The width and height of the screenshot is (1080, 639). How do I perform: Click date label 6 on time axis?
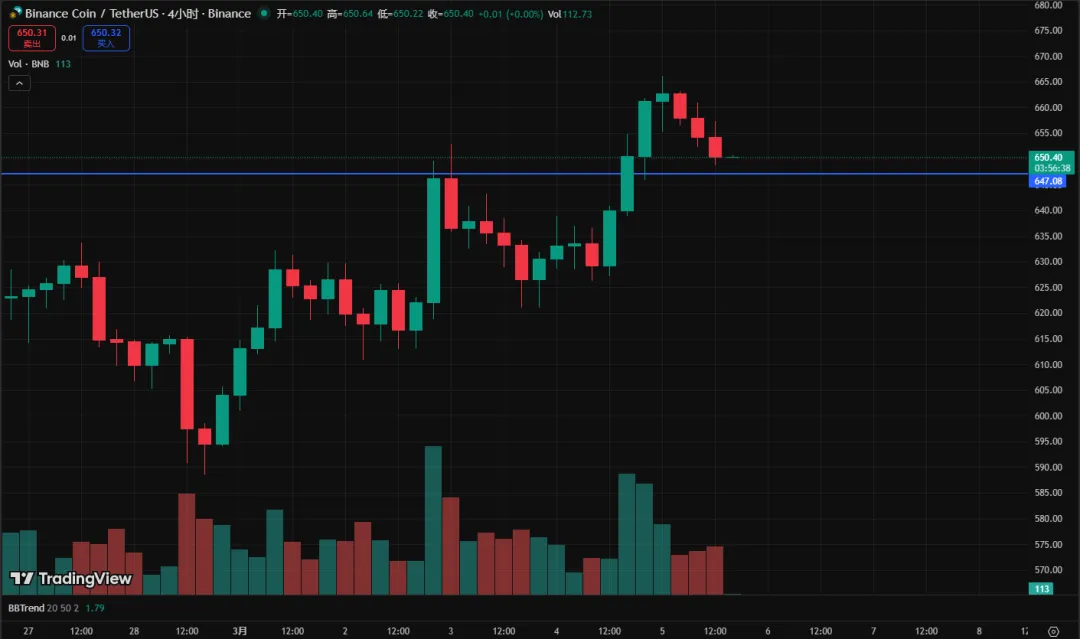click(x=768, y=631)
